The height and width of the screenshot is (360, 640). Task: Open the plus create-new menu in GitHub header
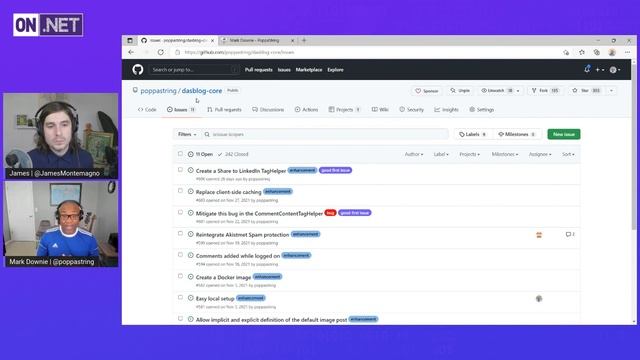(599, 70)
